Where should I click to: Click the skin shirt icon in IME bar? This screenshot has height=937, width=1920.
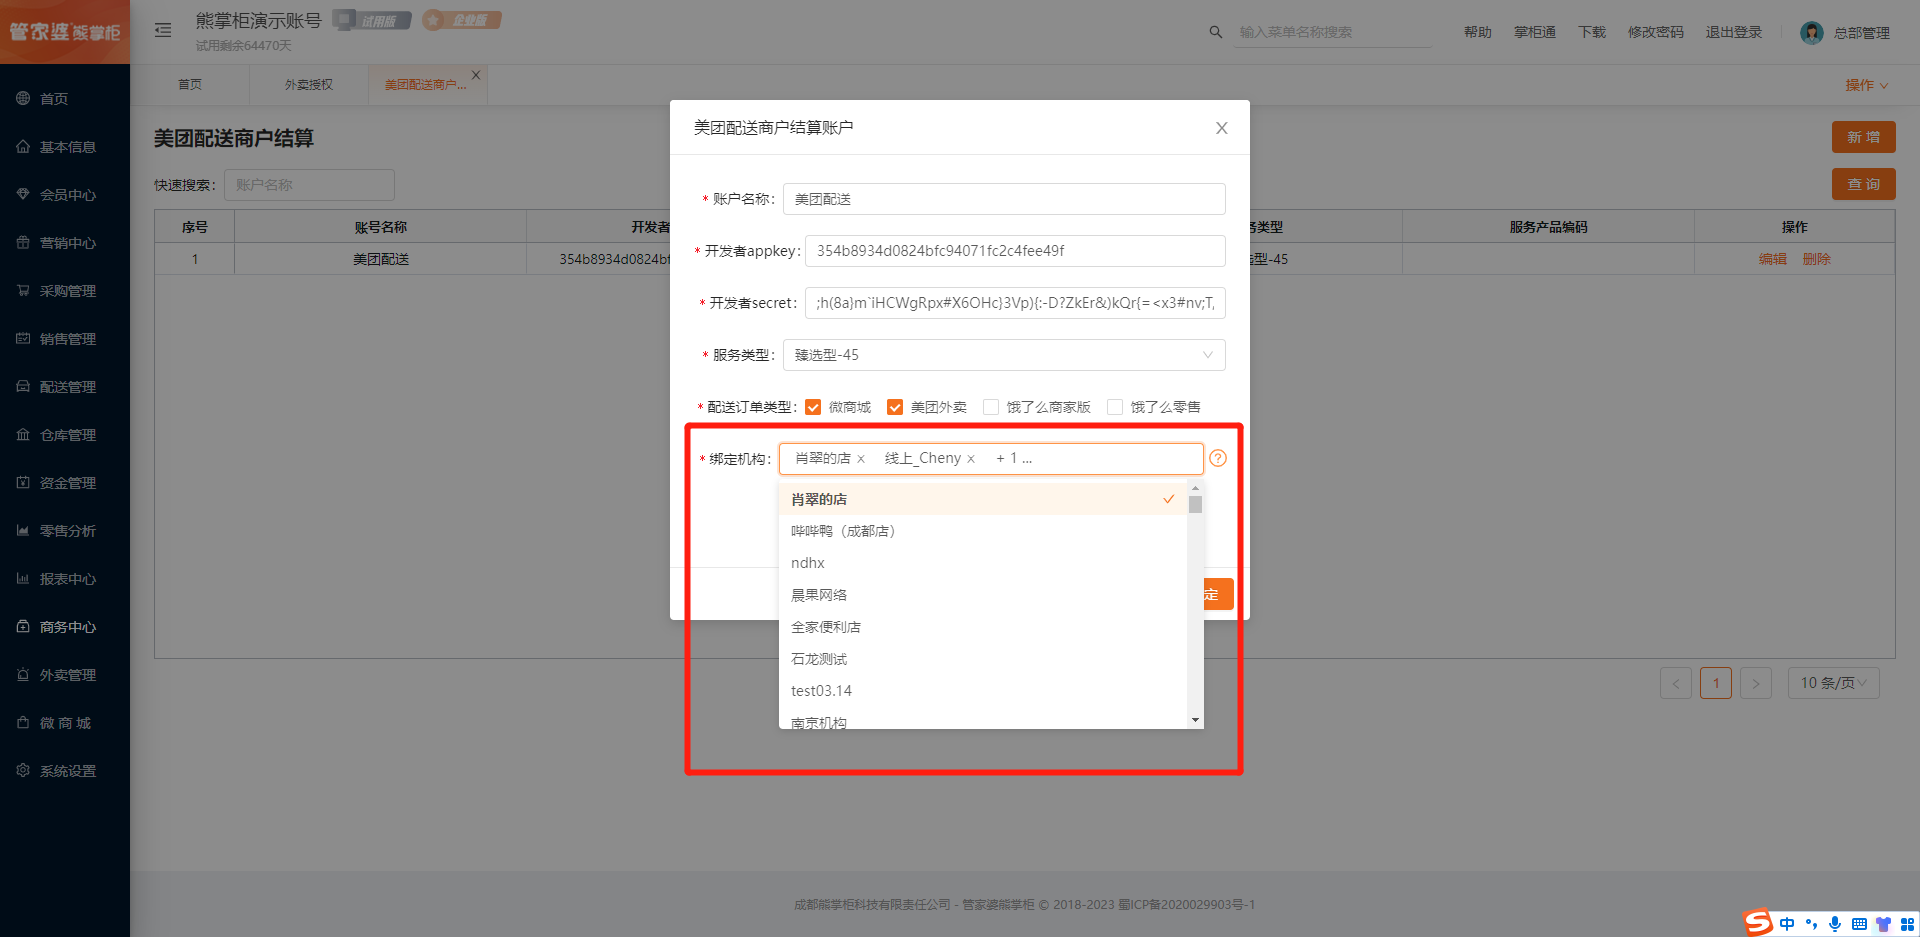[x=1883, y=924]
